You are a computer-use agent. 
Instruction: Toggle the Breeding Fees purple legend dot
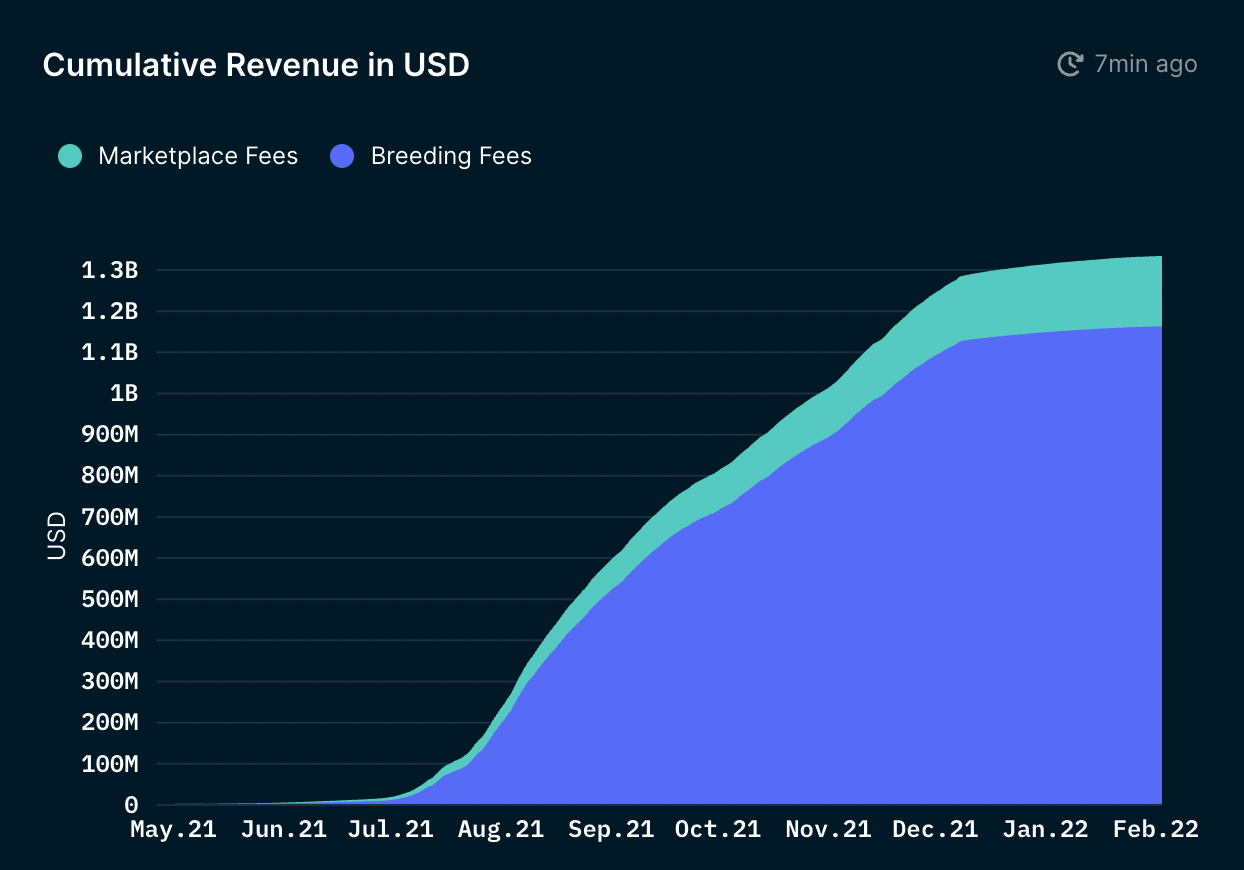342,156
